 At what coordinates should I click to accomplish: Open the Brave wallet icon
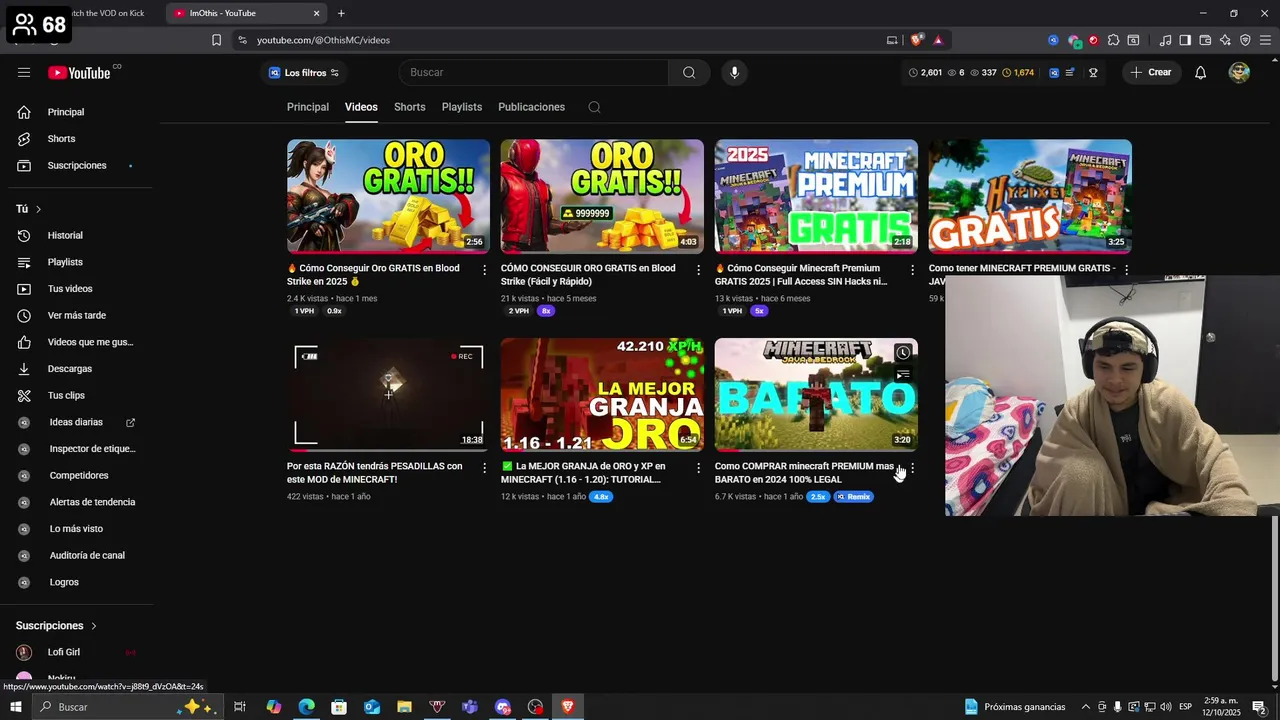1205,40
